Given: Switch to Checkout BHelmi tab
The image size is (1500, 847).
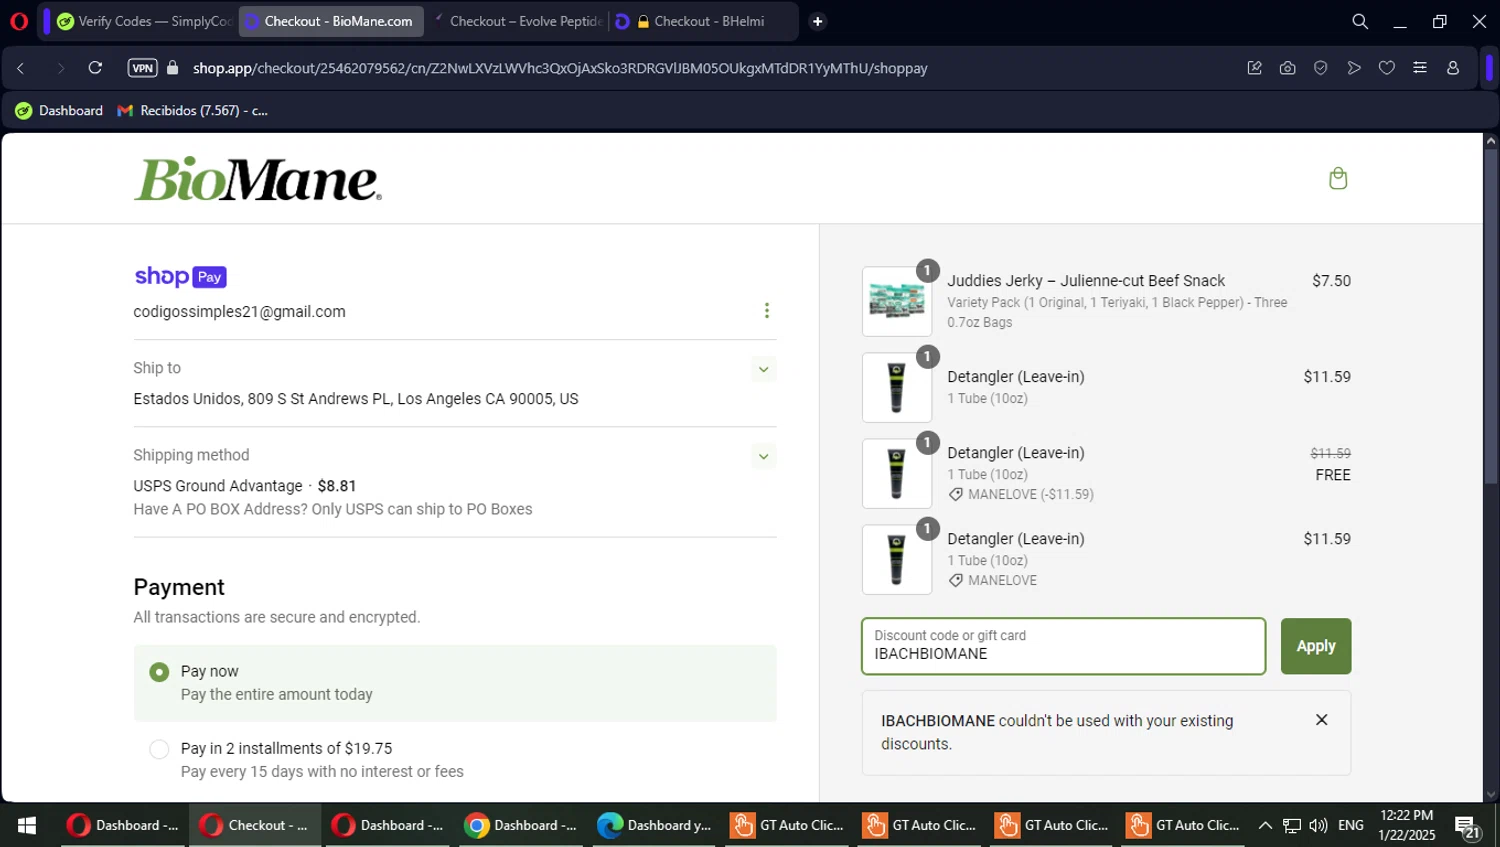Looking at the screenshot, I should click(703, 21).
